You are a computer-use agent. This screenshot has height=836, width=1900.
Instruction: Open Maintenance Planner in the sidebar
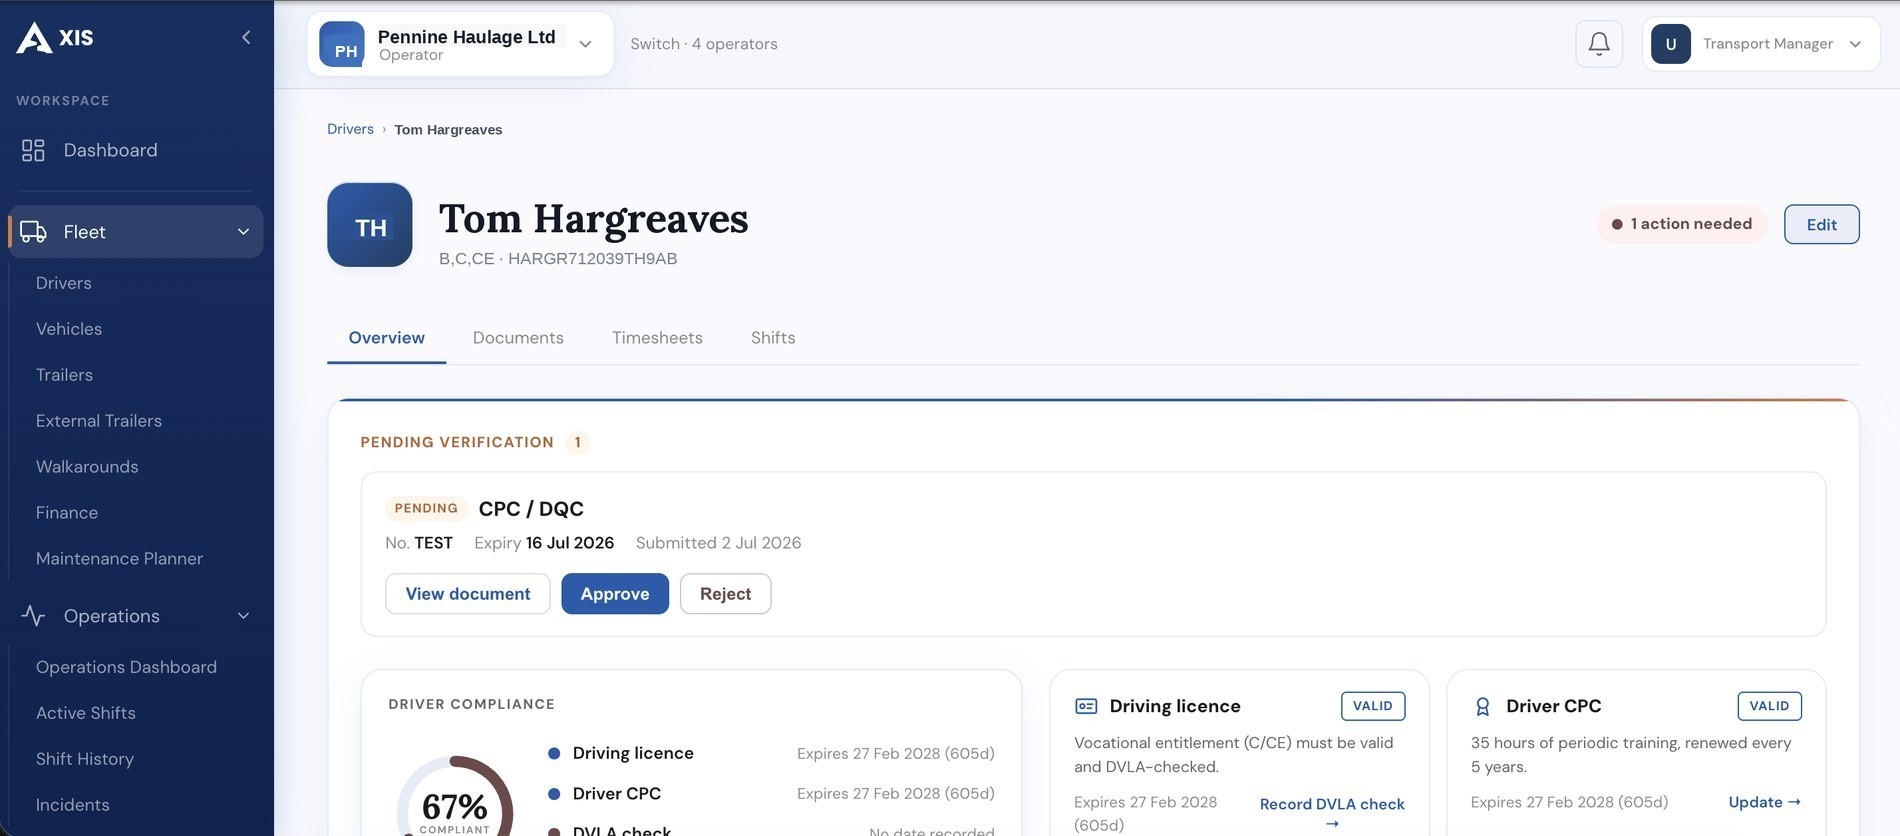pyautogui.click(x=119, y=559)
